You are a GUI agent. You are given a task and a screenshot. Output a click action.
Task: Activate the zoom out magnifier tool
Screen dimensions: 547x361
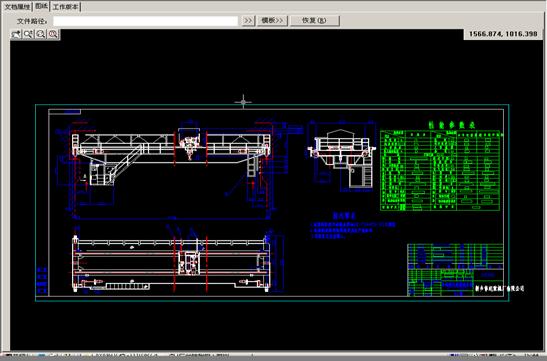[41, 34]
